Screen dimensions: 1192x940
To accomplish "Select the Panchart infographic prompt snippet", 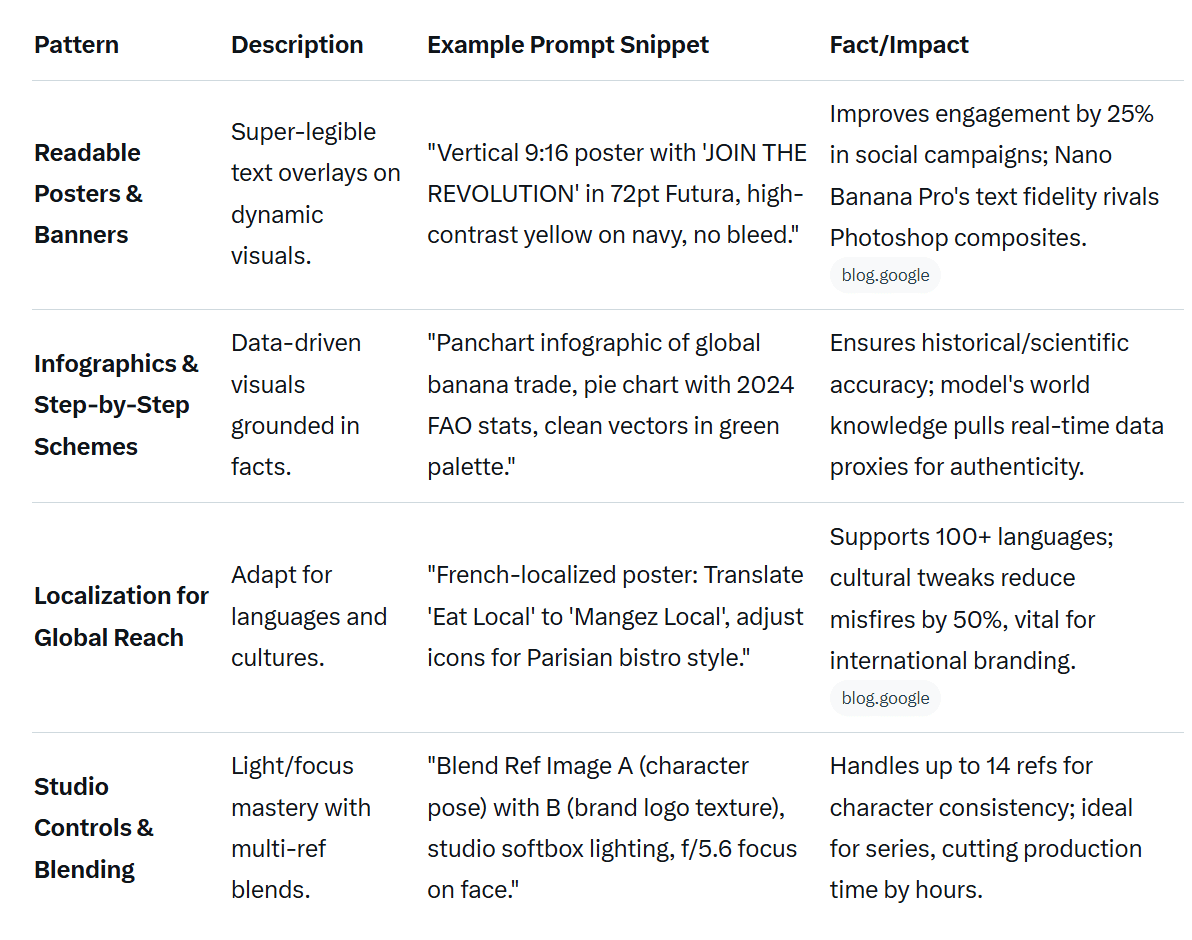I will (610, 405).
